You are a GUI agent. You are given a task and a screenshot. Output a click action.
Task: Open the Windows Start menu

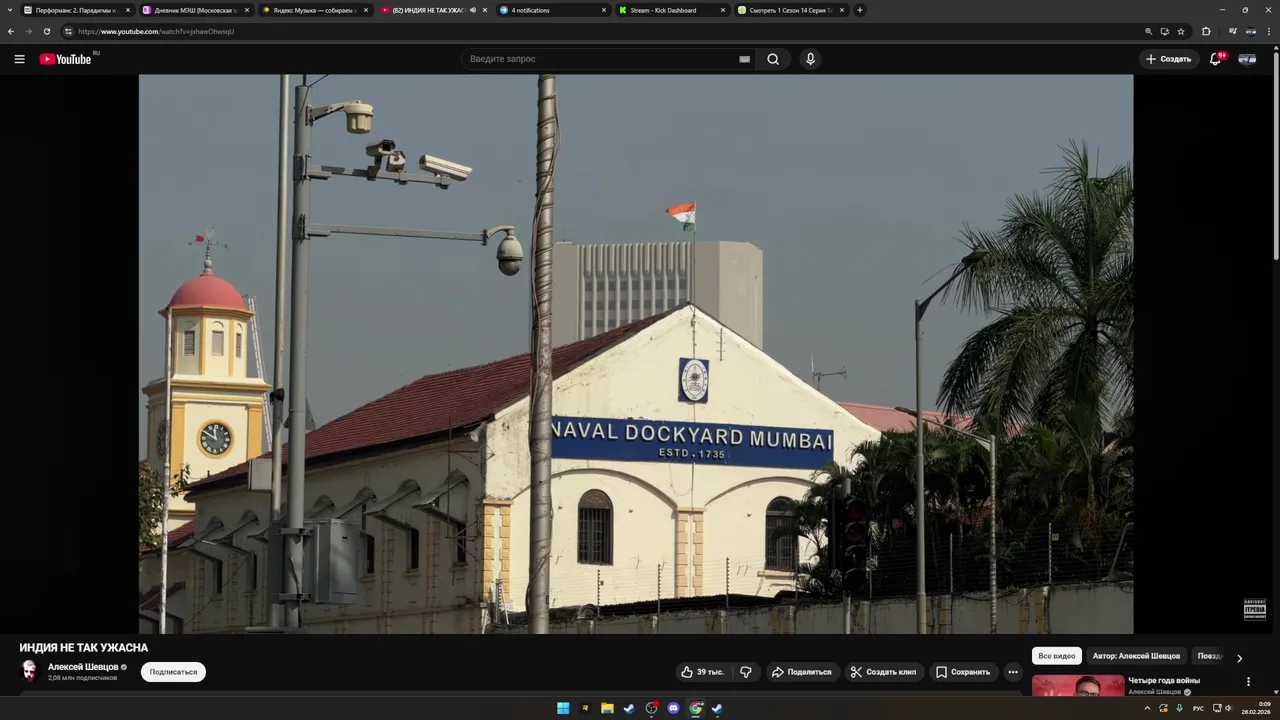(563, 708)
